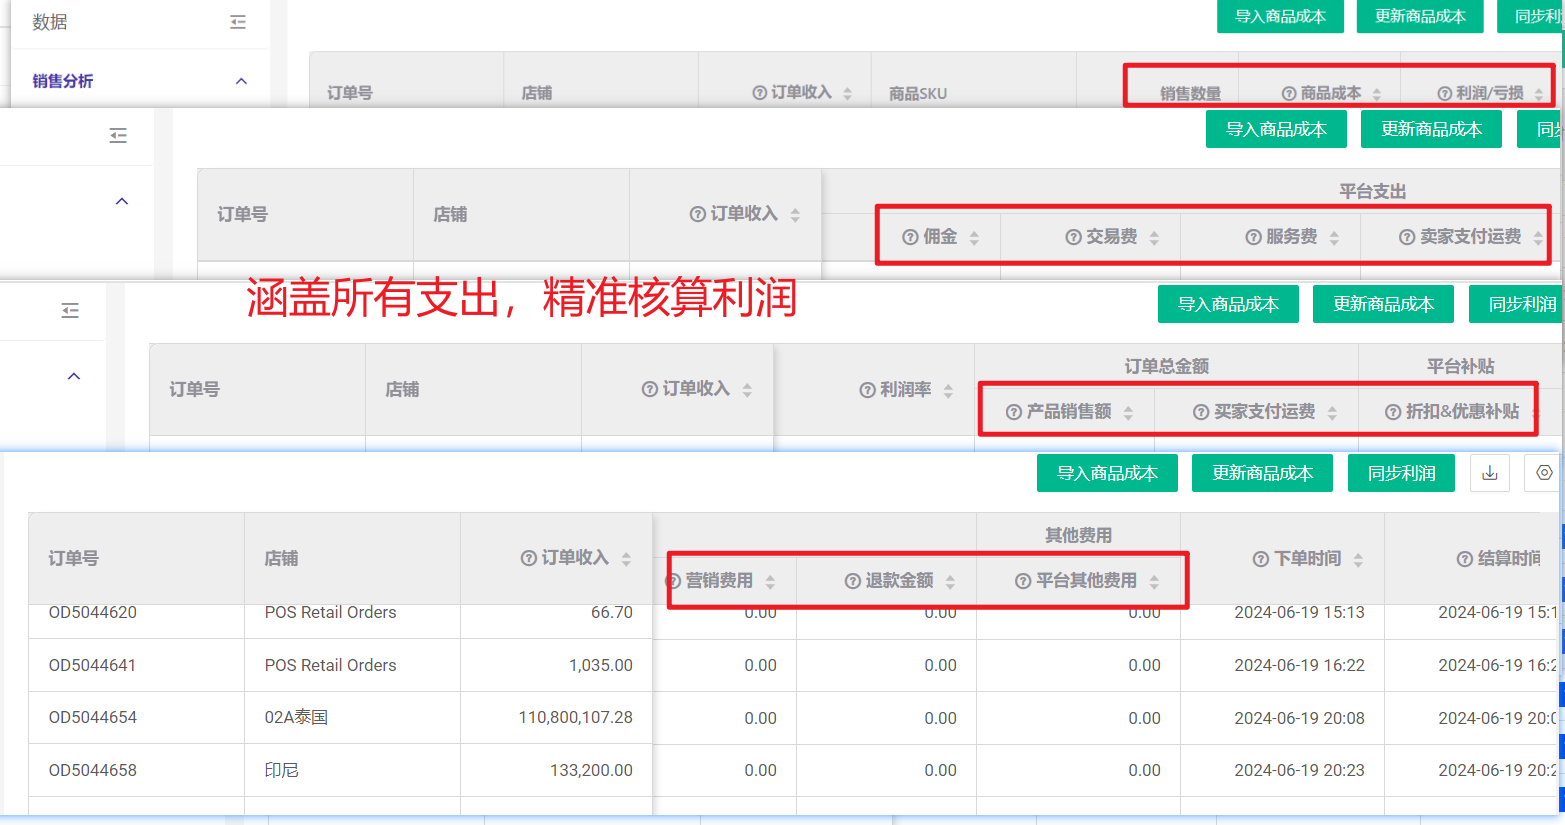The width and height of the screenshot is (1565, 825).
Task: Collapse sidebar using icon beside 数据
Action: (x=238, y=22)
